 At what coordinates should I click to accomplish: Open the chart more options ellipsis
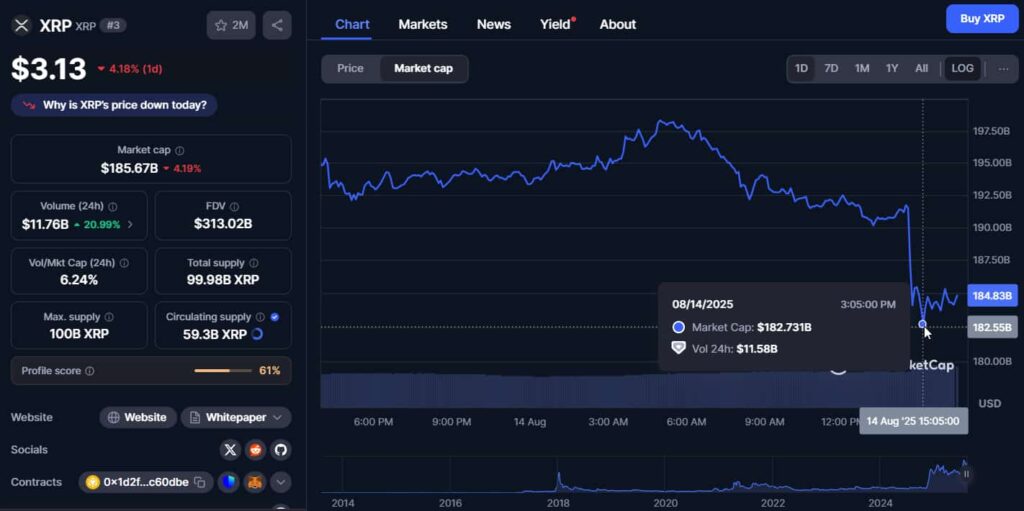pos(1004,68)
